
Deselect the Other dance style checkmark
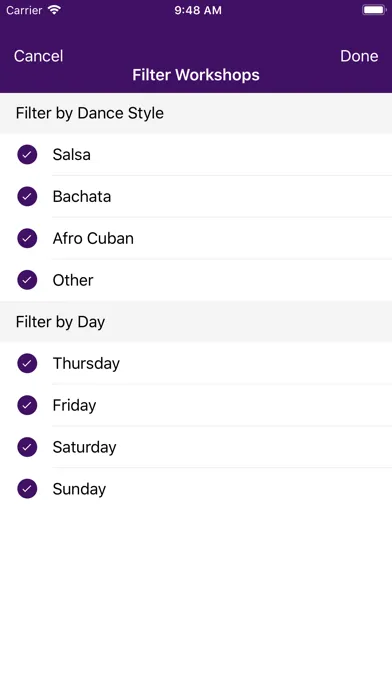(x=27, y=280)
